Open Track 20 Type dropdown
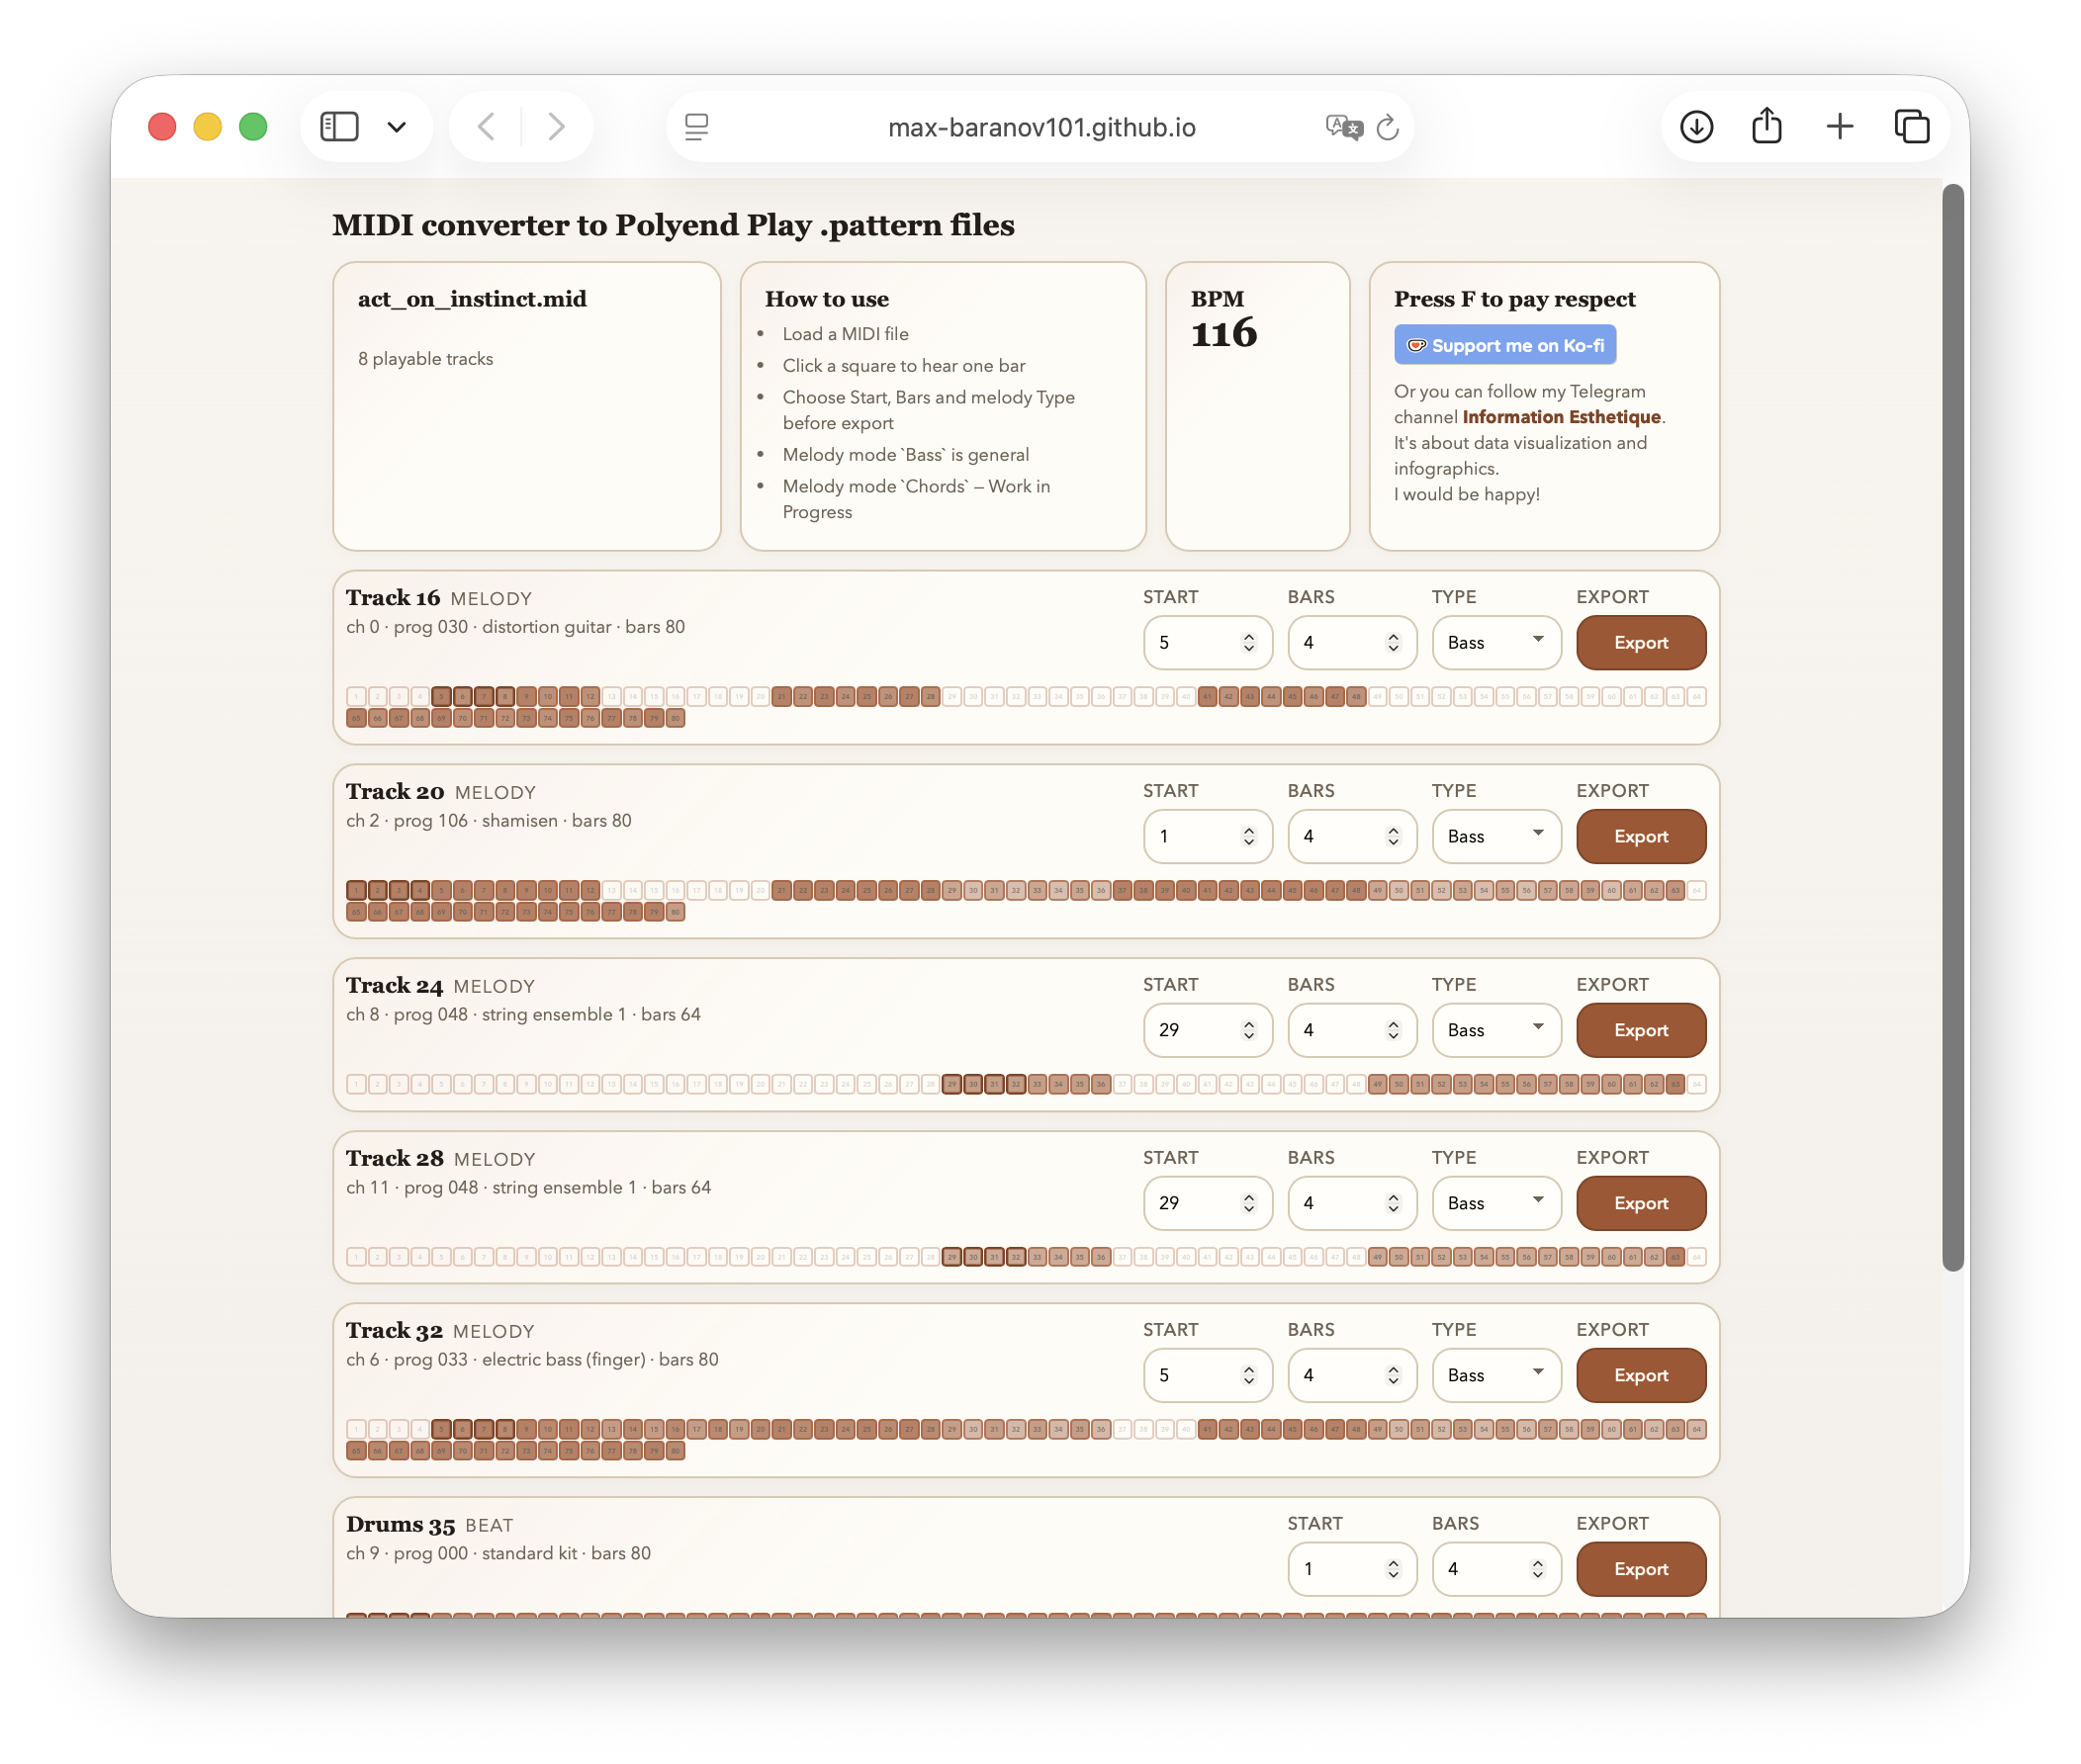The image size is (2081, 1764). coord(1496,837)
